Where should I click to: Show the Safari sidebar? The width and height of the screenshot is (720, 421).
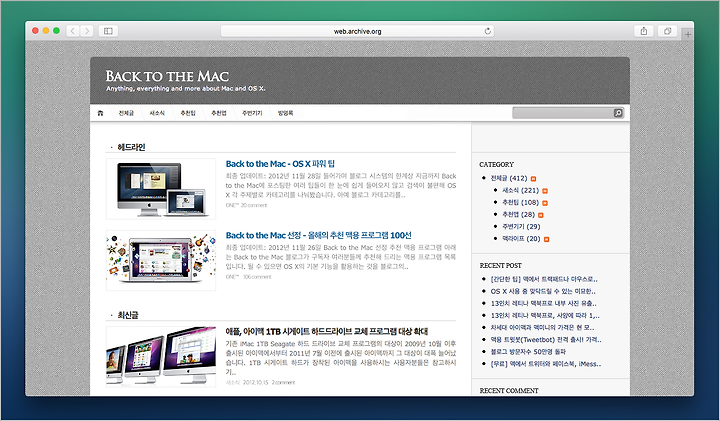point(108,31)
